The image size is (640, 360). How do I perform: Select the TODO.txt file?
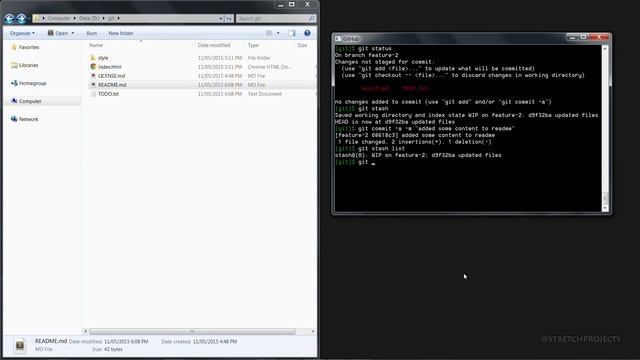click(108, 94)
